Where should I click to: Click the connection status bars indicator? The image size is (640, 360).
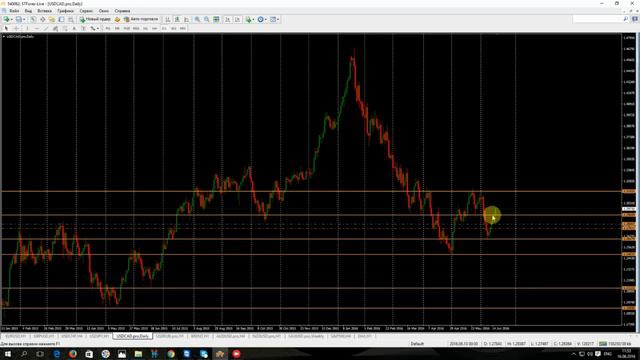pyautogui.click(x=603, y=344)
